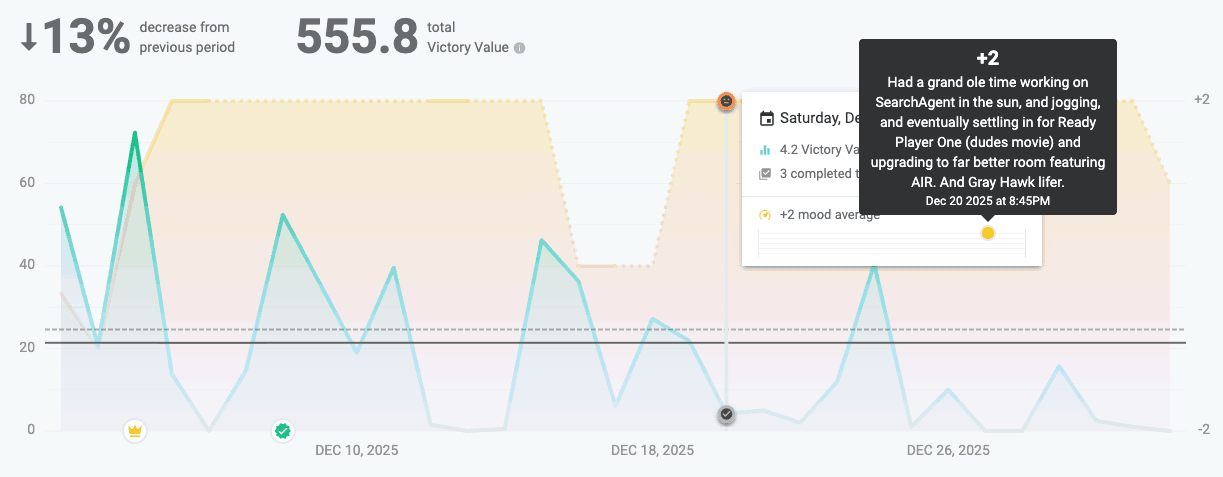The height and width of the screenshot is (477, 1223).
Task: Click the 13% decrease statistic
Action: pyautogui.click(x=87, y=38)
